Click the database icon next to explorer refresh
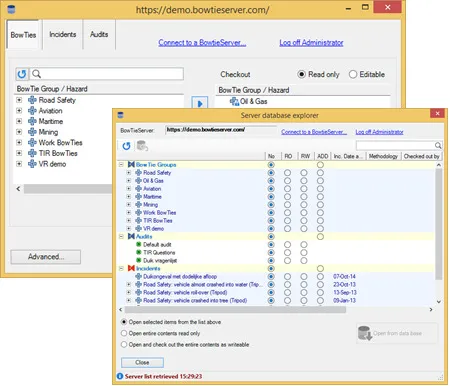This screenshot has height=386, width=450. [142, 146]
